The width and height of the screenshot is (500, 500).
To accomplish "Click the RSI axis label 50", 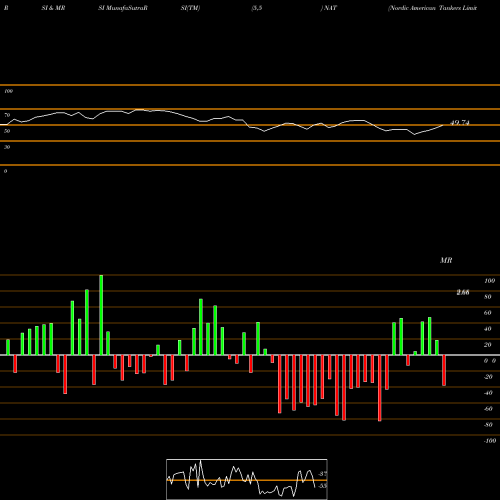I will tap(7, 131).
